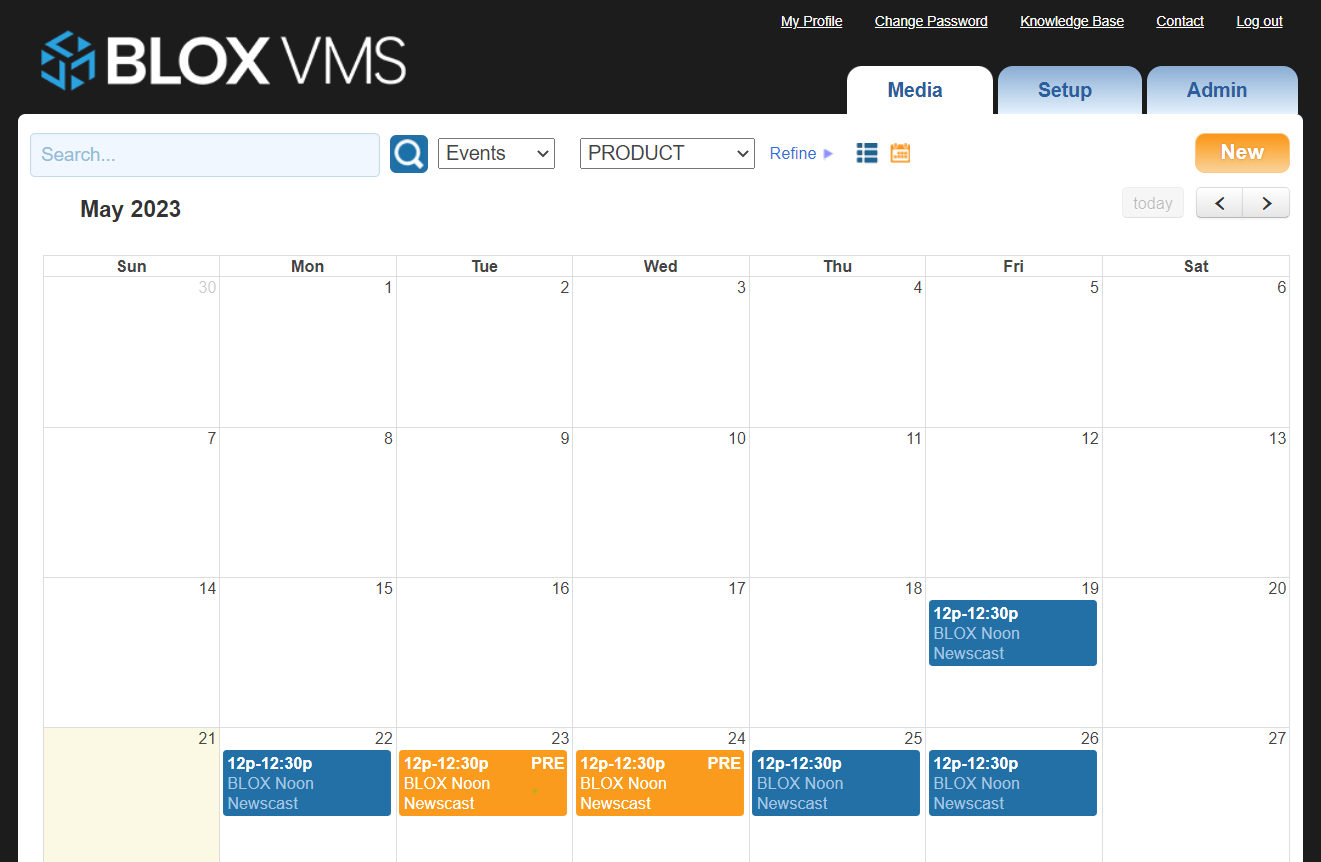The width and height of the screenshot is (1321, 862).
Task: Follow the Change Password link
Action: 930,21
